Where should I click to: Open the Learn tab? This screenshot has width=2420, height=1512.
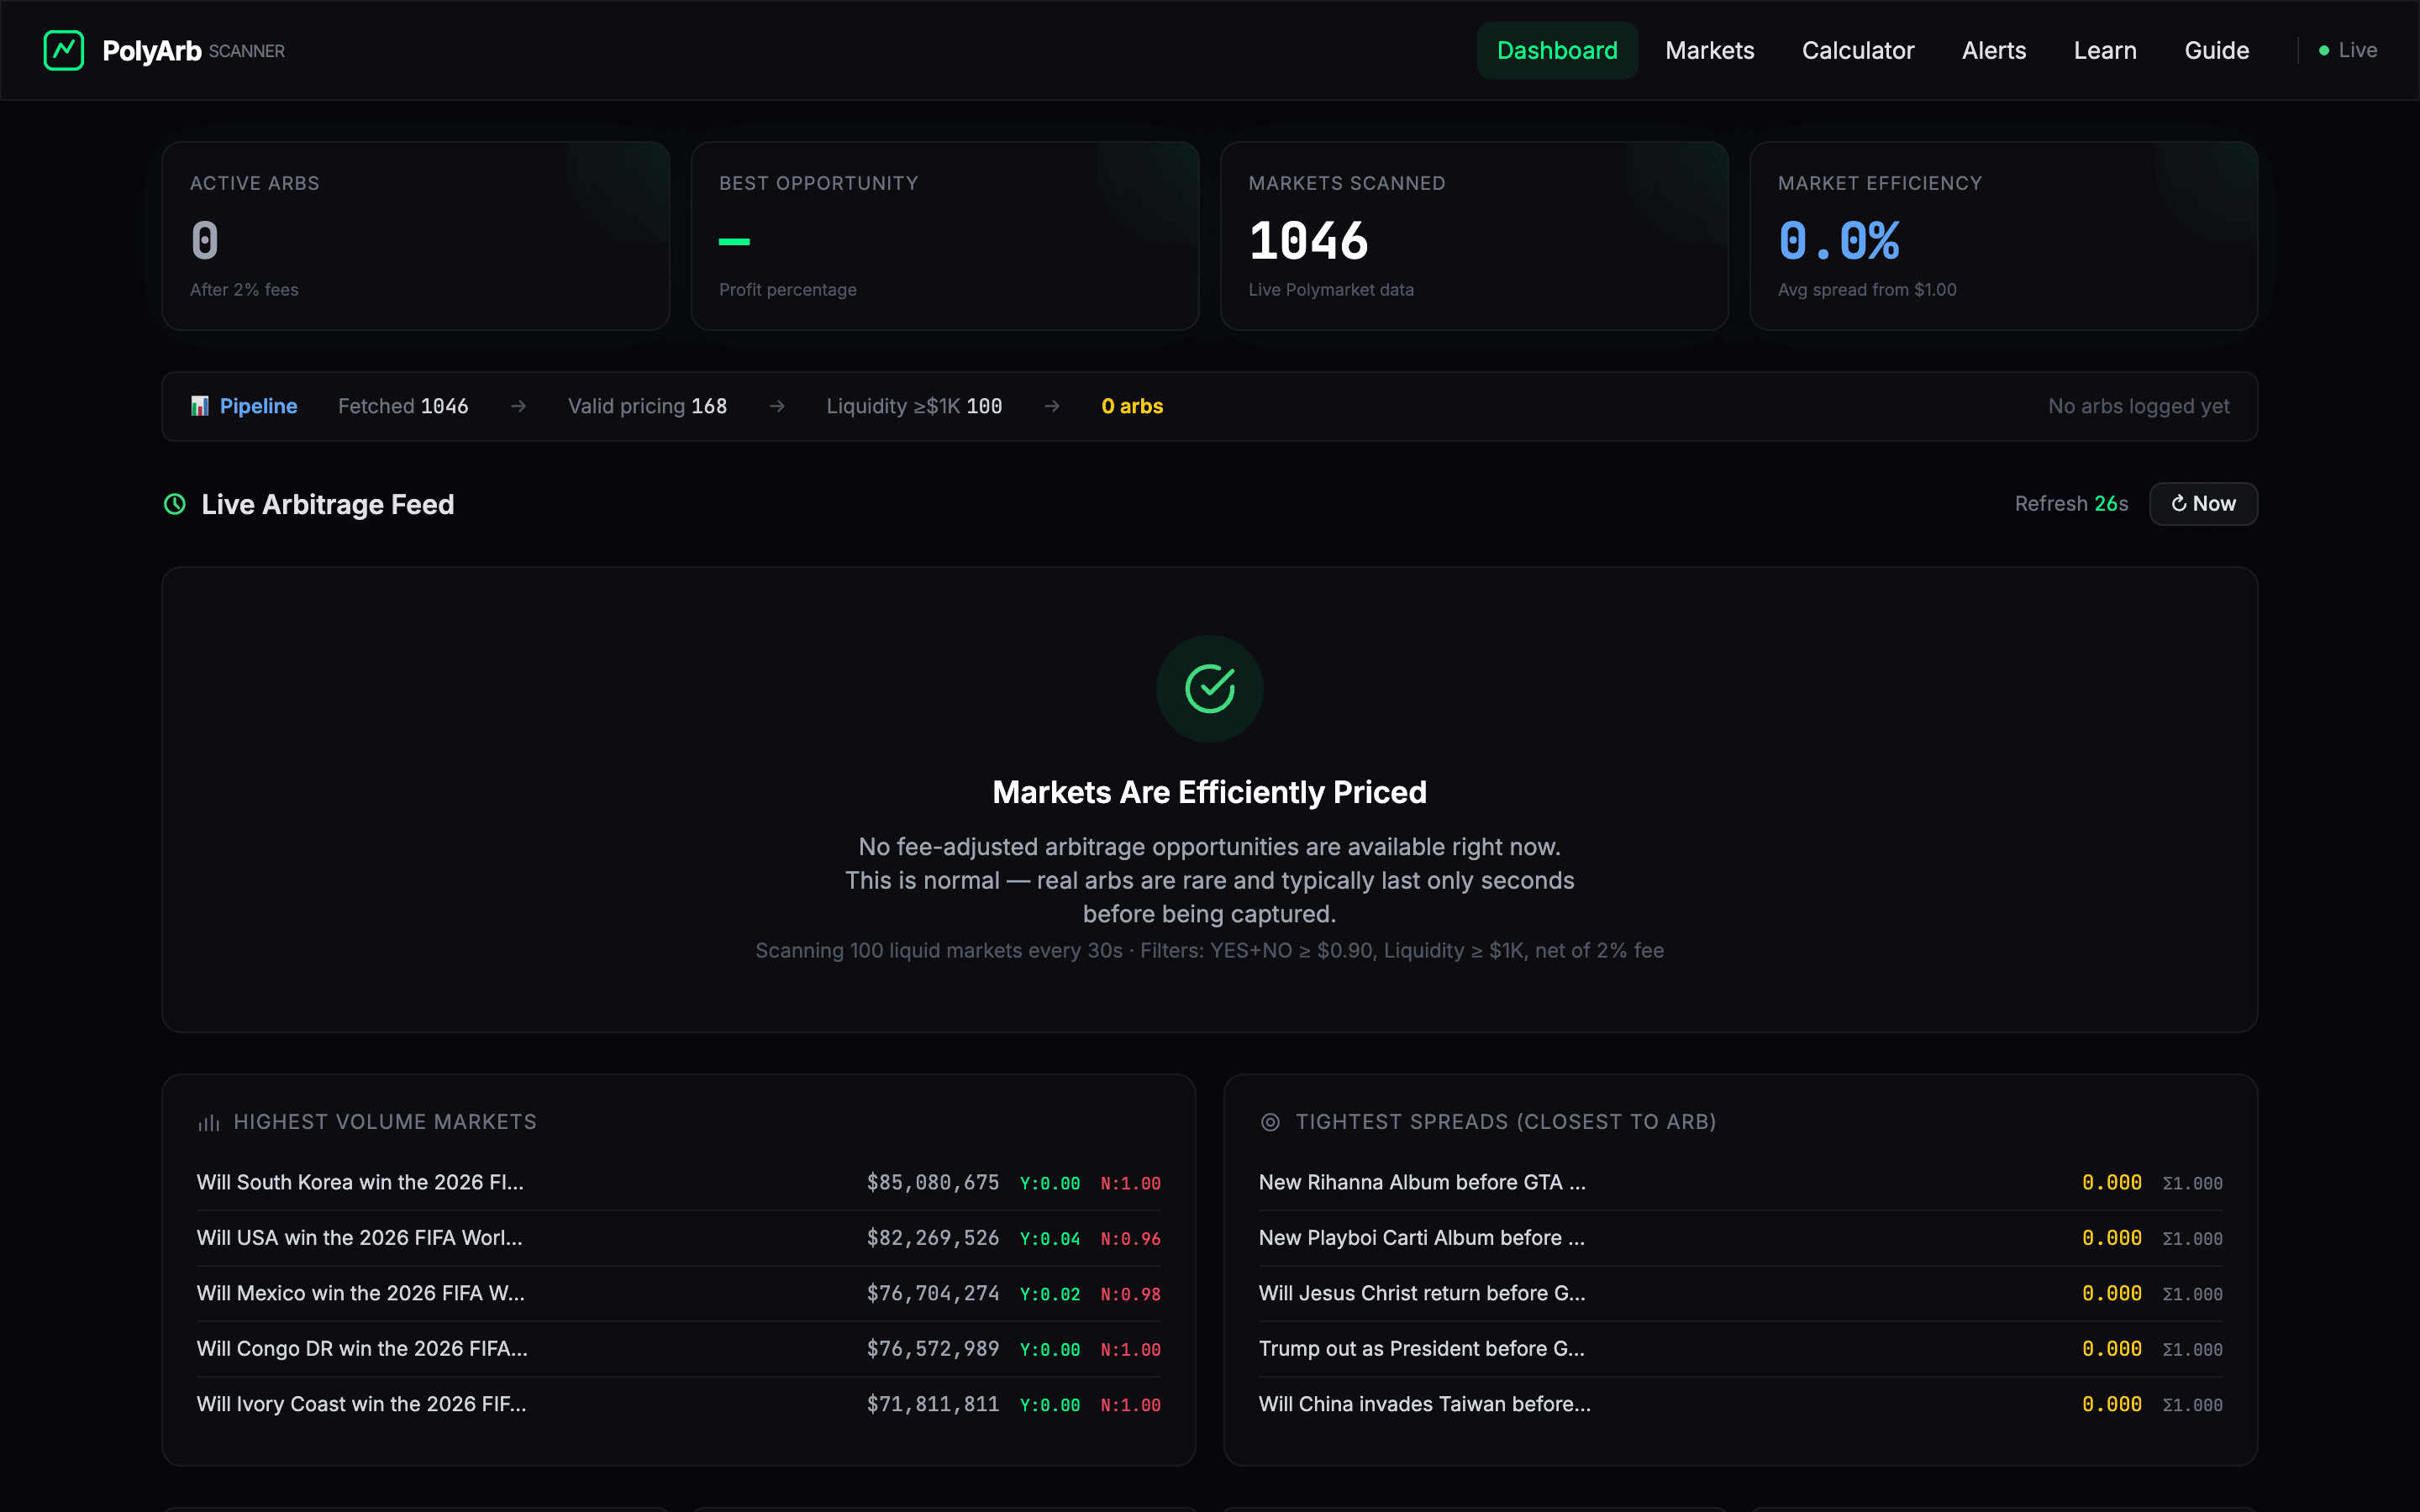2104,50
